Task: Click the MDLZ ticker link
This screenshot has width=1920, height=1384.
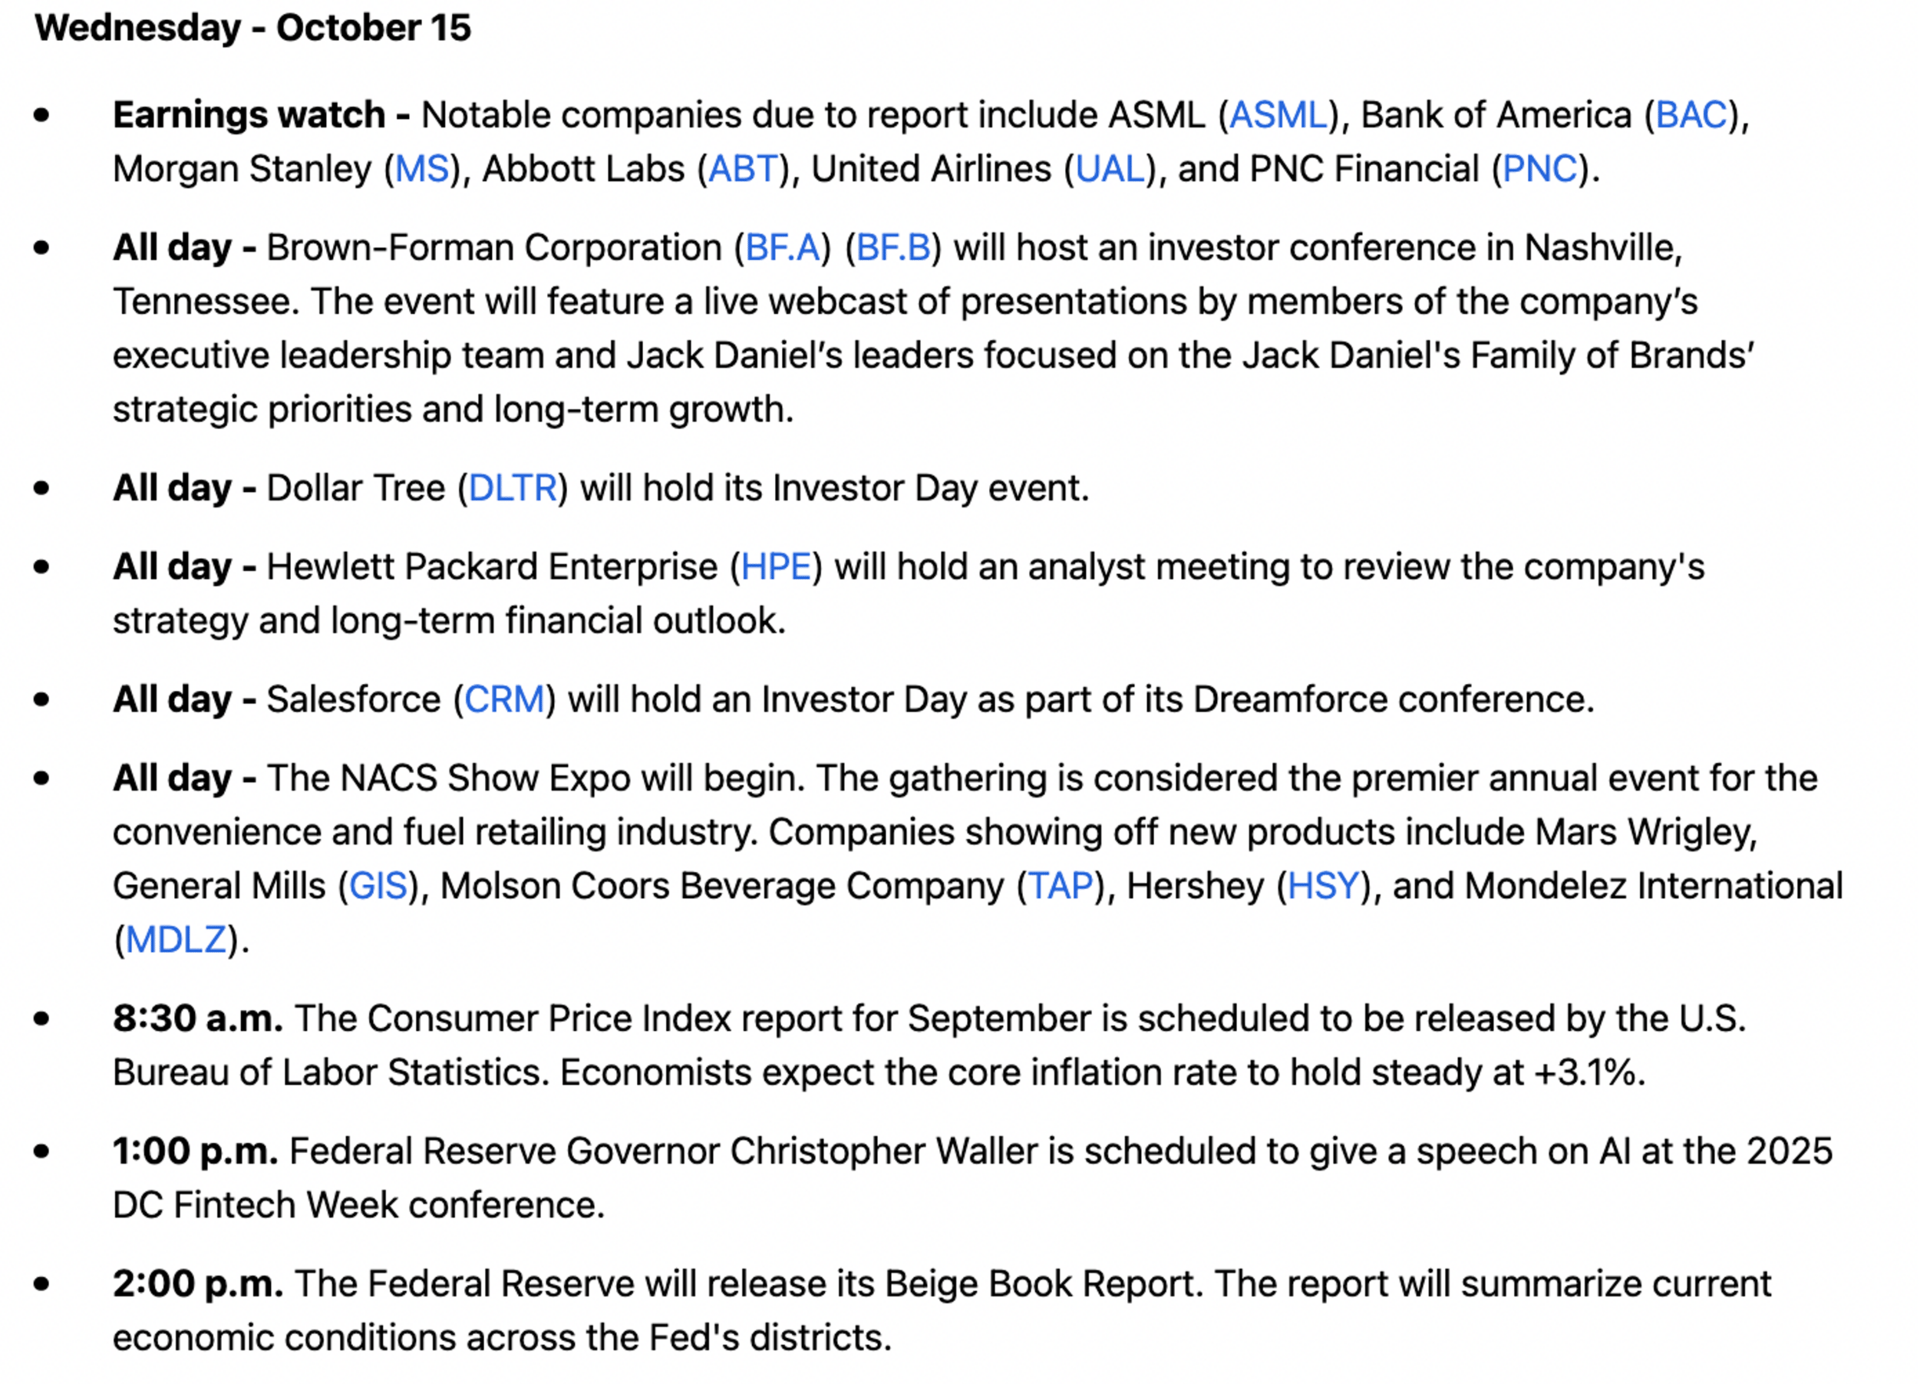Action: (175, 940)
